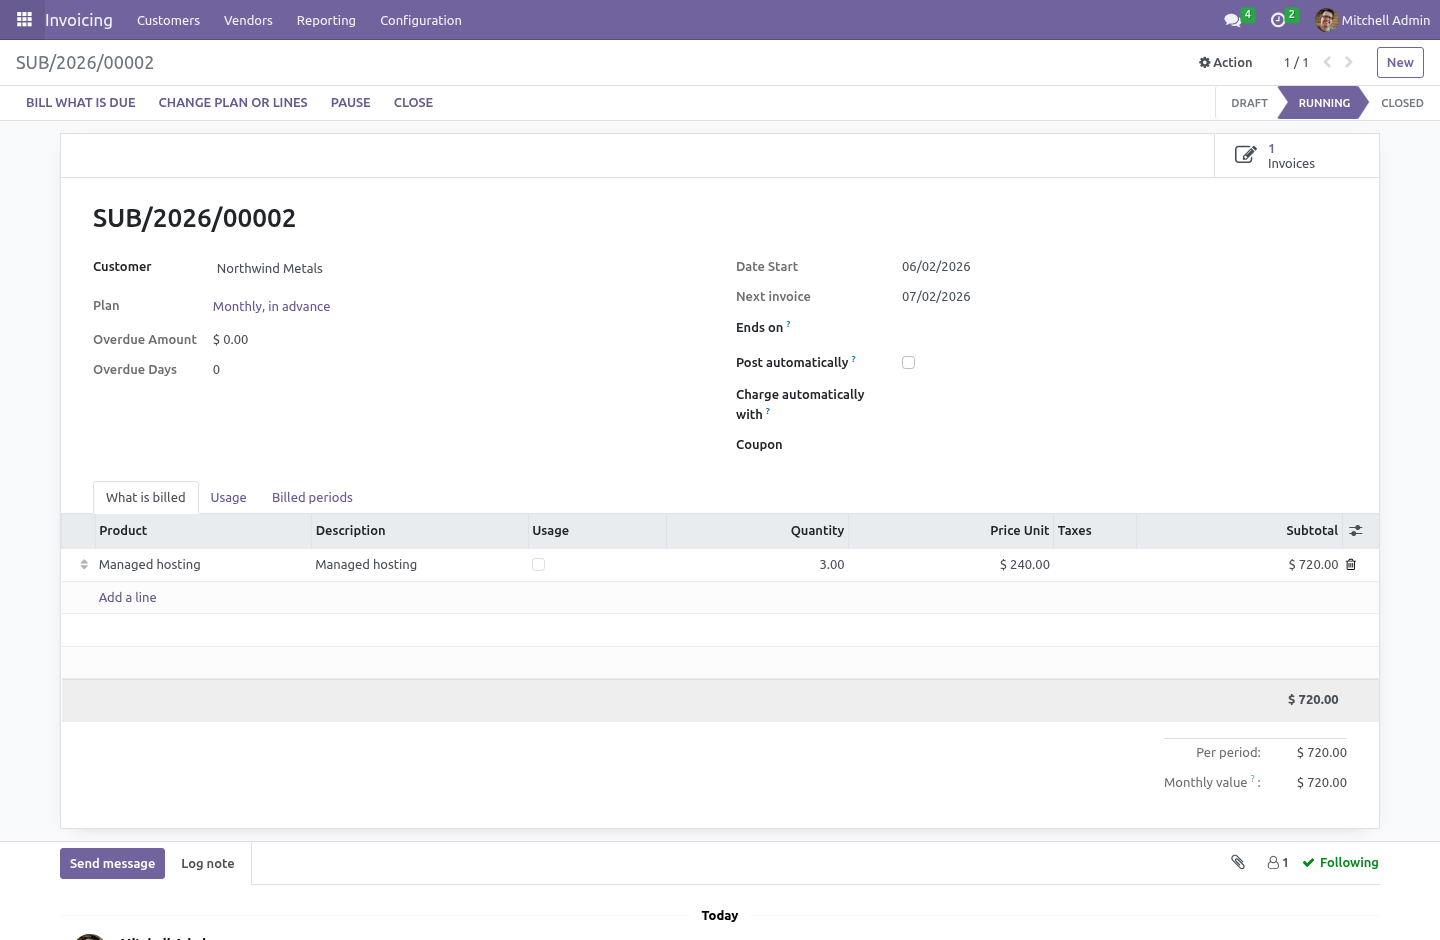
Task: Click Change Plan or Lines button
Action: pyautogui.click(x=233, y=103)
